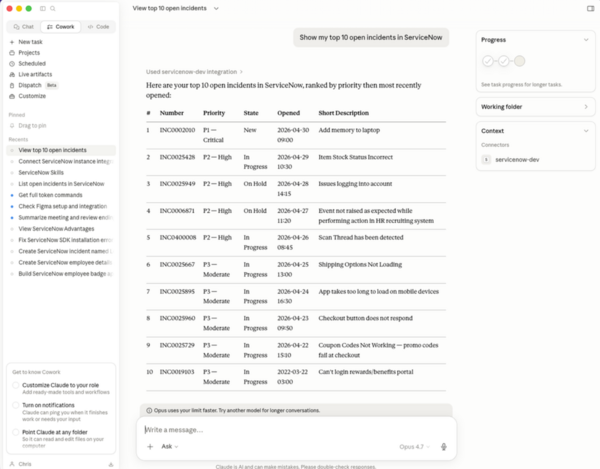Collapse the Progress panel

(586, 40)
